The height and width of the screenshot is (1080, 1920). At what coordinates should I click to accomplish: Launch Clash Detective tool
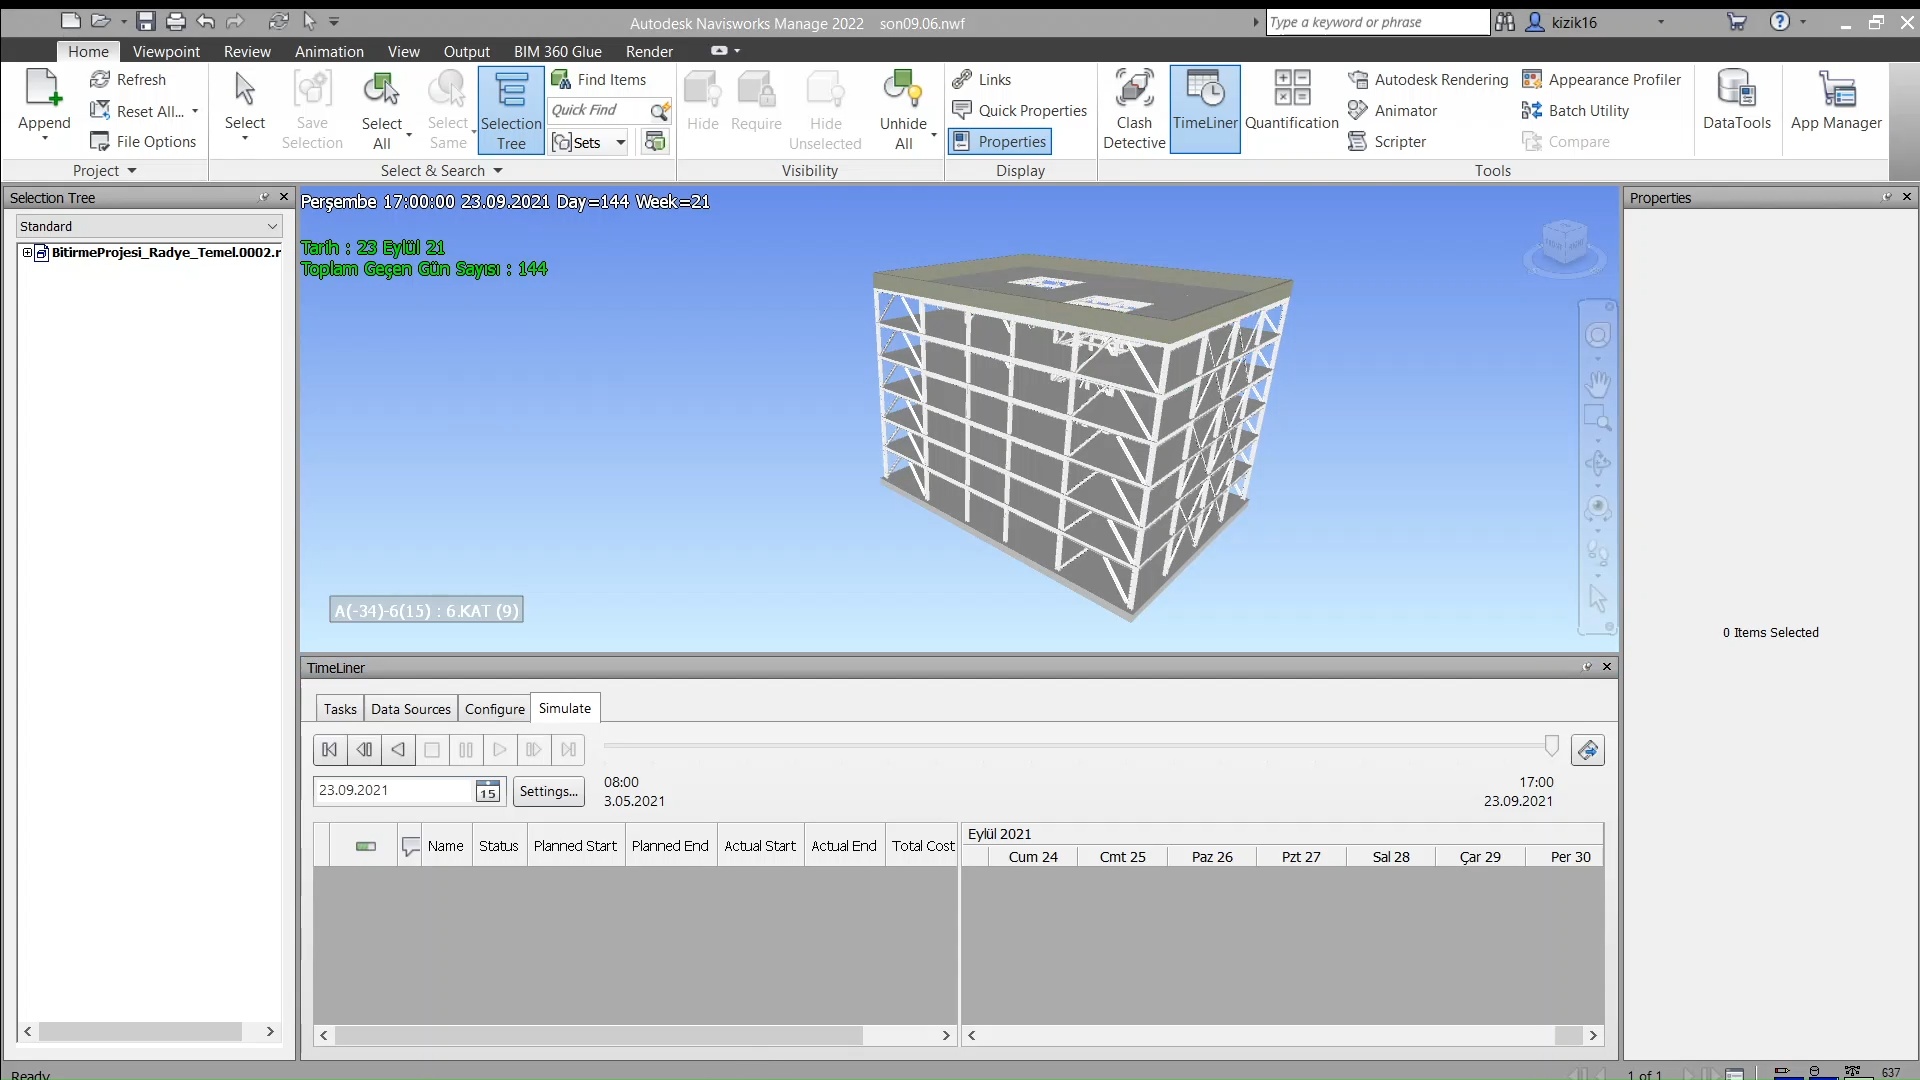point(1134,110)
